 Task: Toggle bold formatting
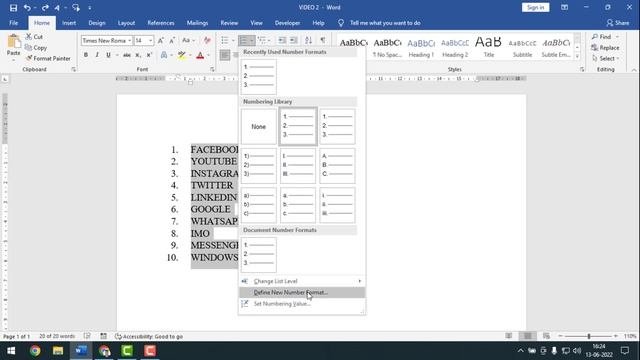(x=86, y=55)
